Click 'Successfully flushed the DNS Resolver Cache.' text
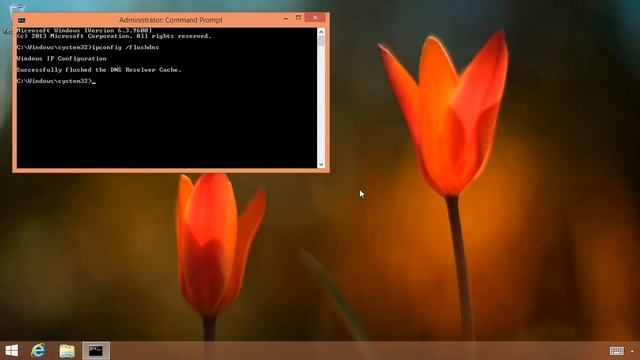 coord(99,70)
